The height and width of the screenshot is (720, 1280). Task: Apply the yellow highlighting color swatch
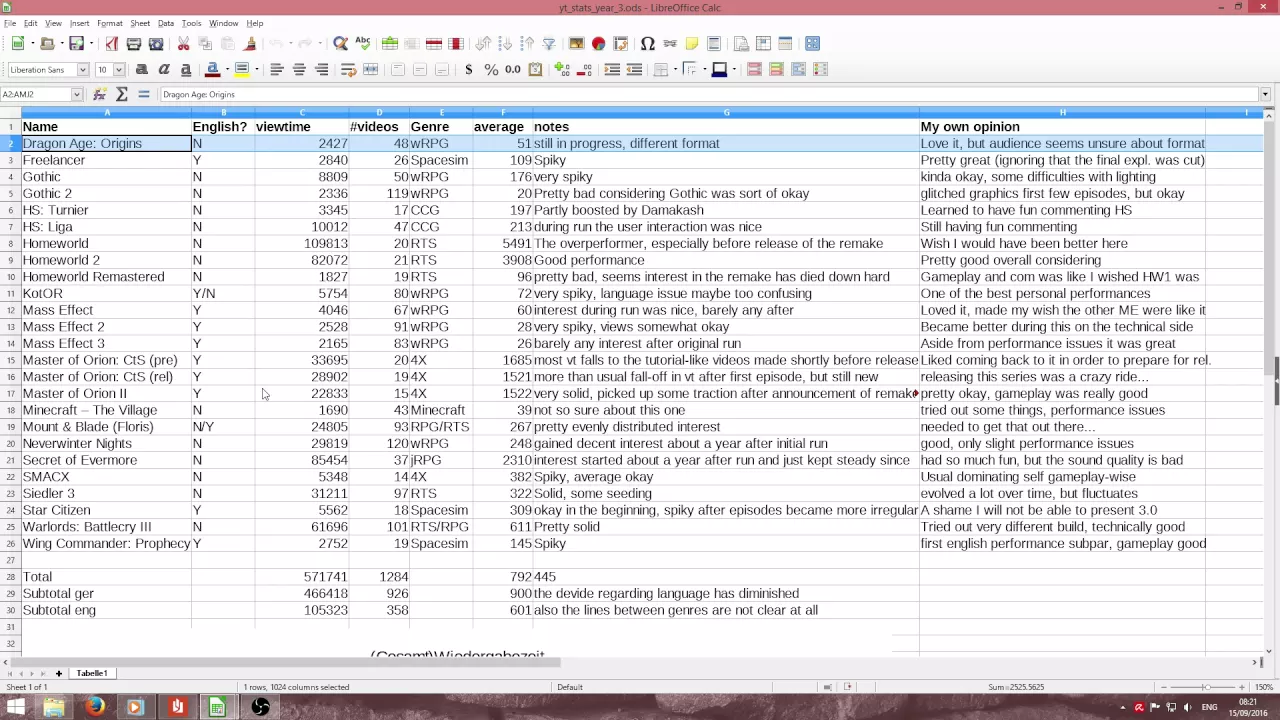click(242, 70)
